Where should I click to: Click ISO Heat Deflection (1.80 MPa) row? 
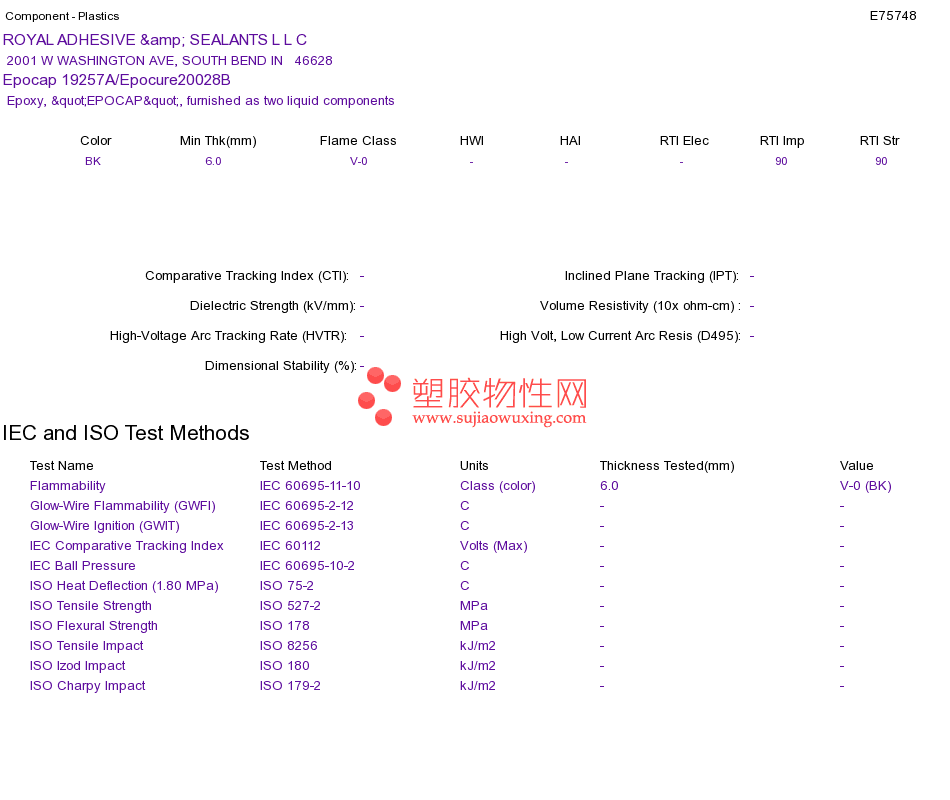point(124,585)
